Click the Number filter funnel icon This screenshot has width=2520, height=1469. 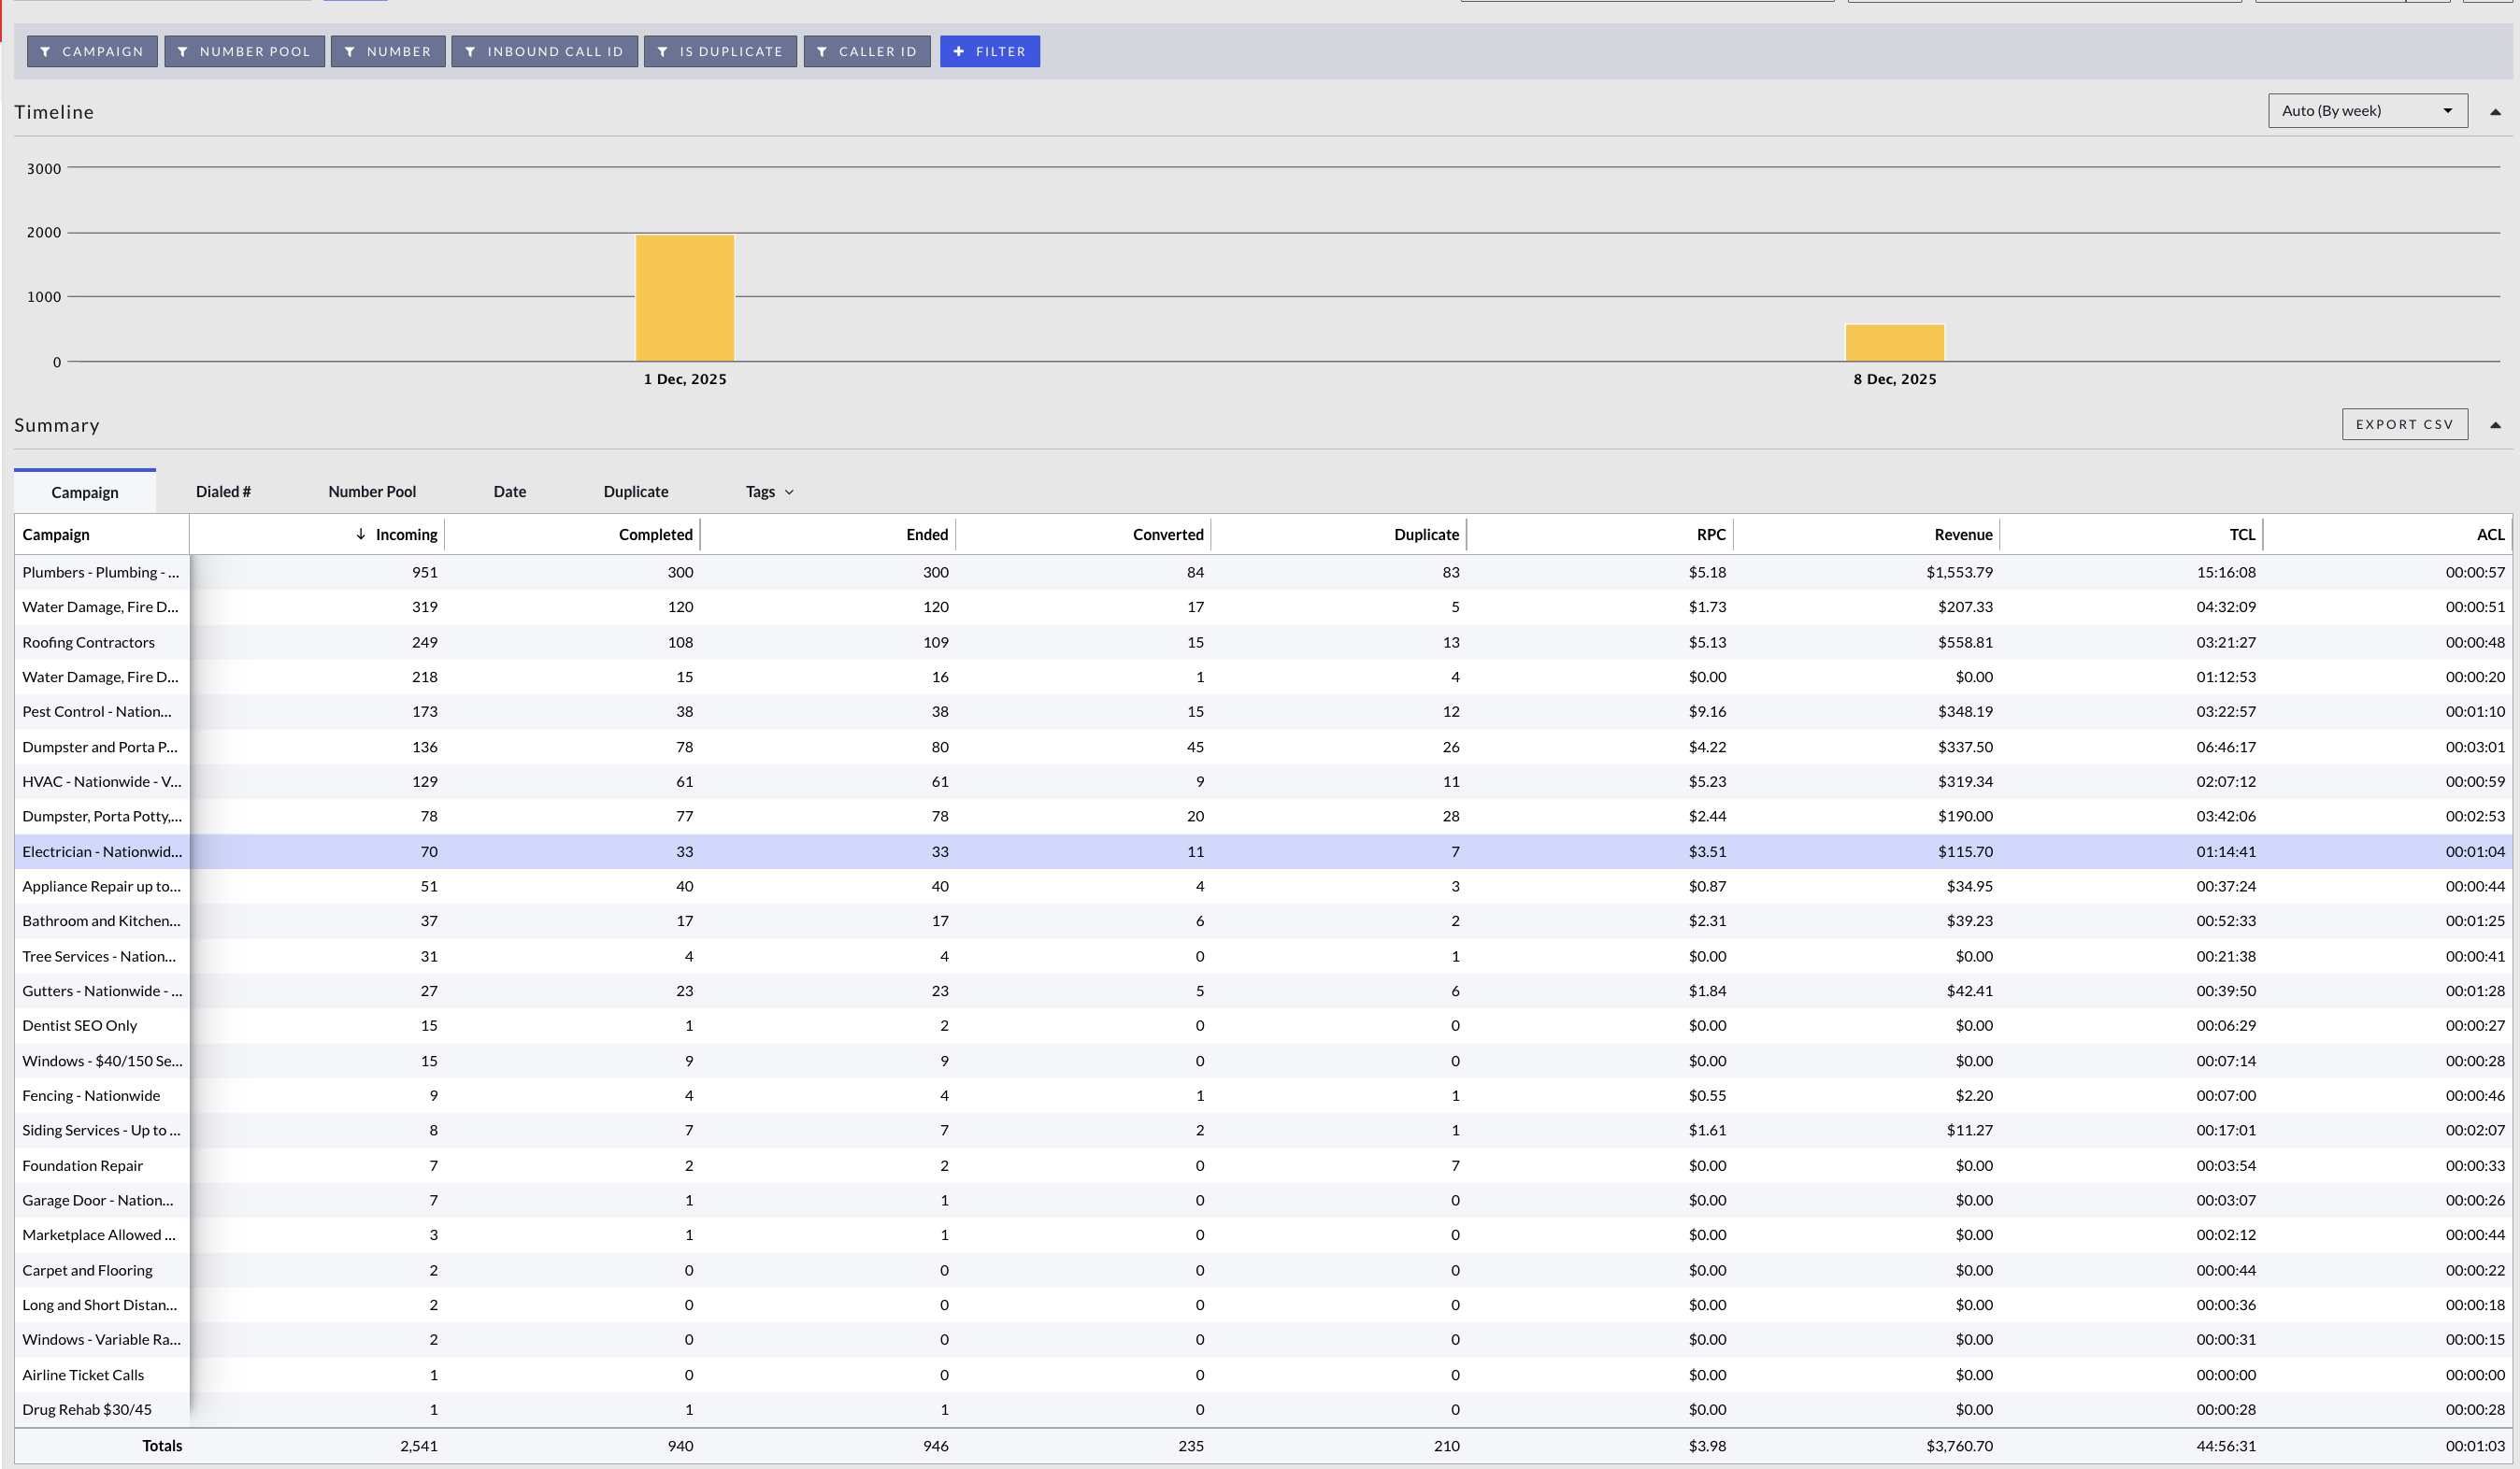pyautogui.click(x=350, y=52)
